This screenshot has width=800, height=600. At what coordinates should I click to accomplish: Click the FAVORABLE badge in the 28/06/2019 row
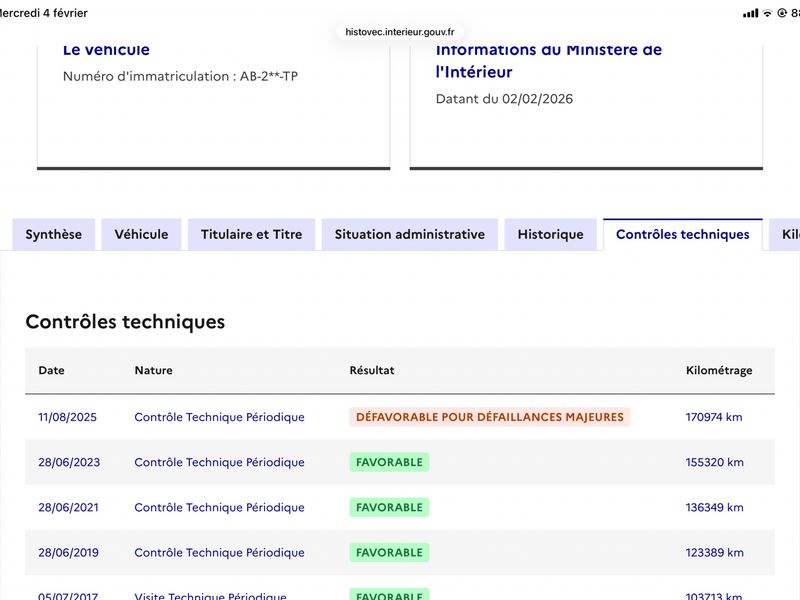click(x=389, y=553)
